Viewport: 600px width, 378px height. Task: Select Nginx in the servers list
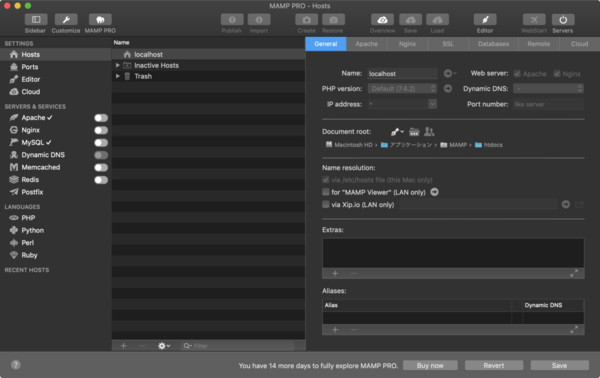tap(31, 130)
